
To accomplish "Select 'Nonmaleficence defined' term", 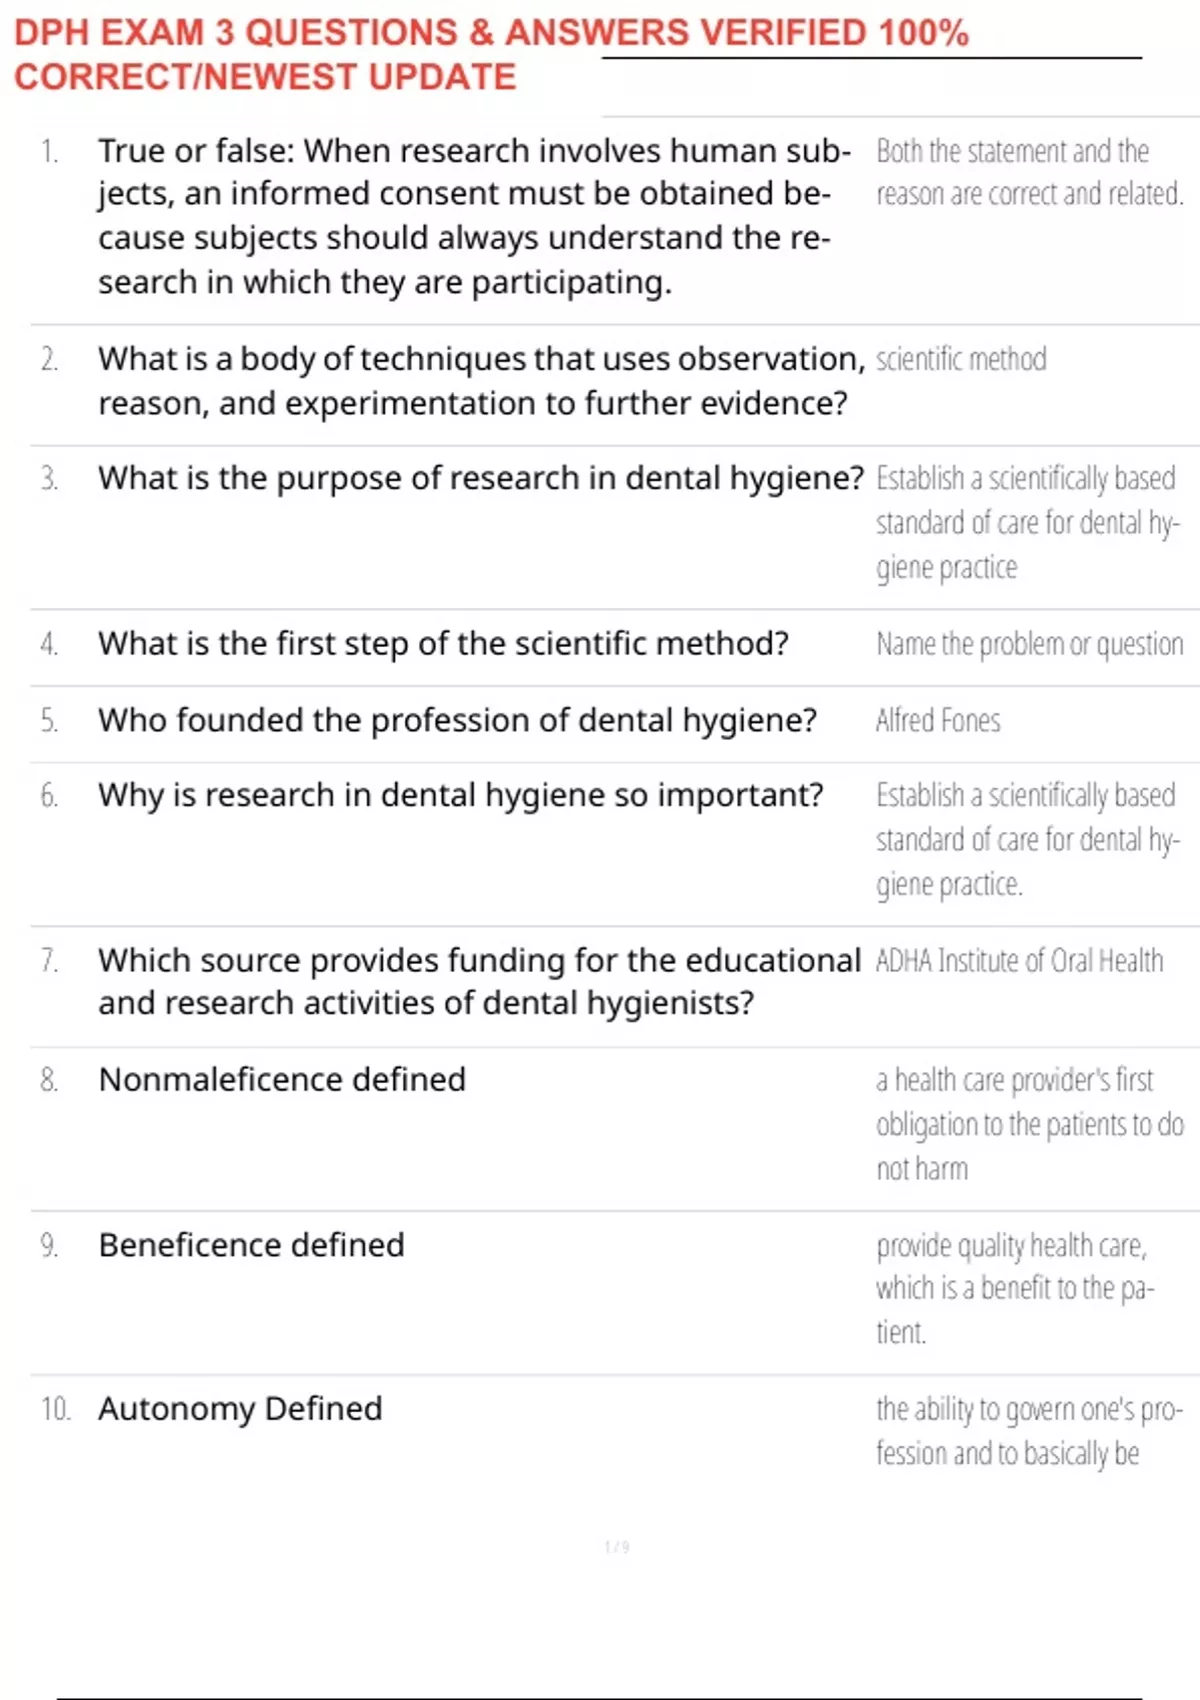I will pyautogui.click(x=282, y=1080).
